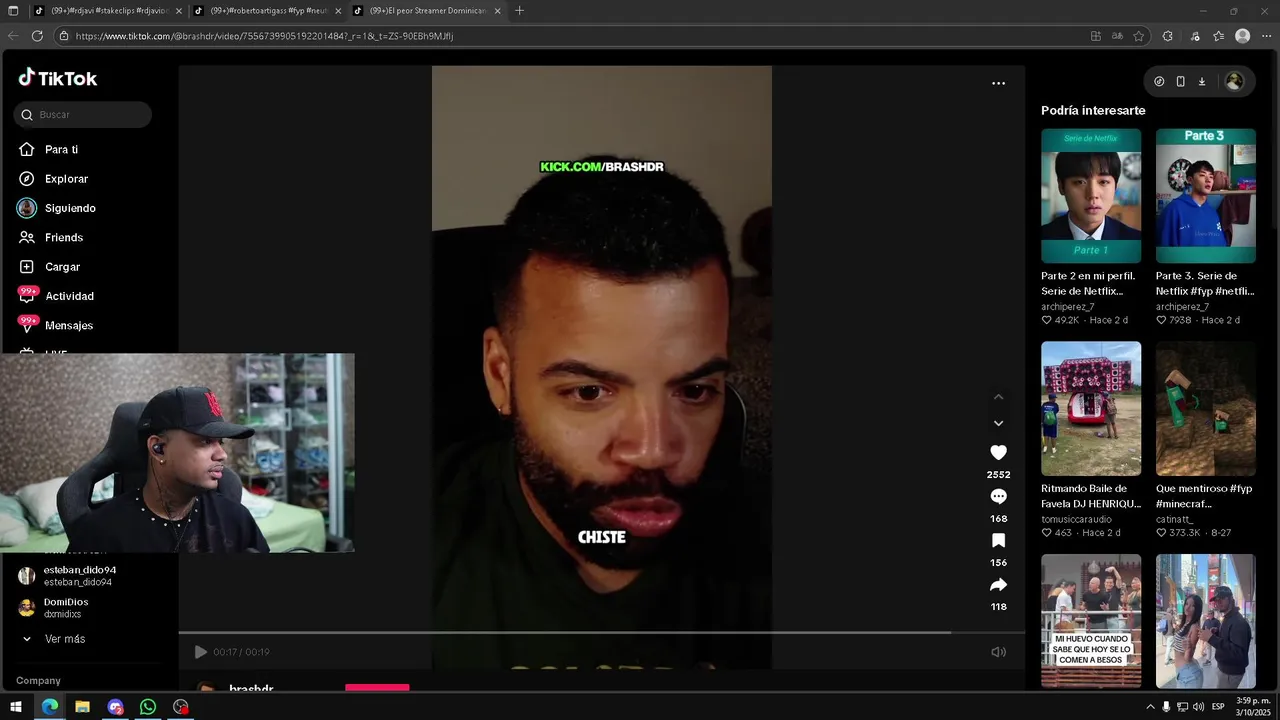
Task: Open a new browser tab
Action: [519, 11]
